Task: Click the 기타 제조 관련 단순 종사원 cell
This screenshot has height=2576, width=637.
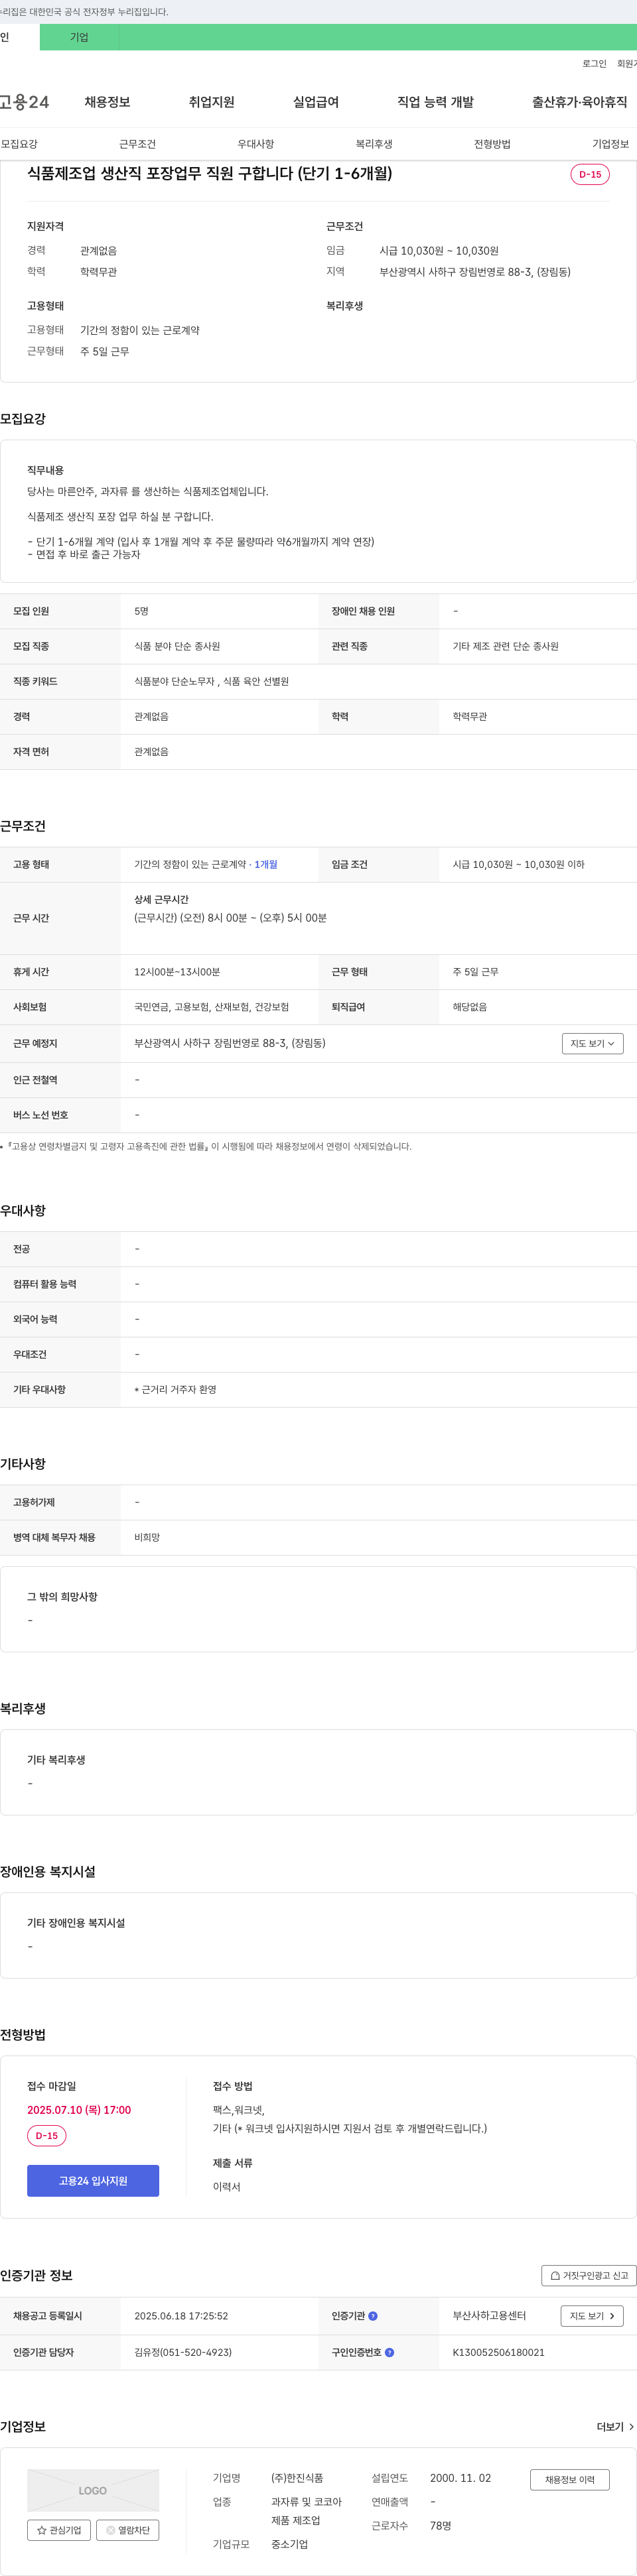Action: [x=506, y=647]
